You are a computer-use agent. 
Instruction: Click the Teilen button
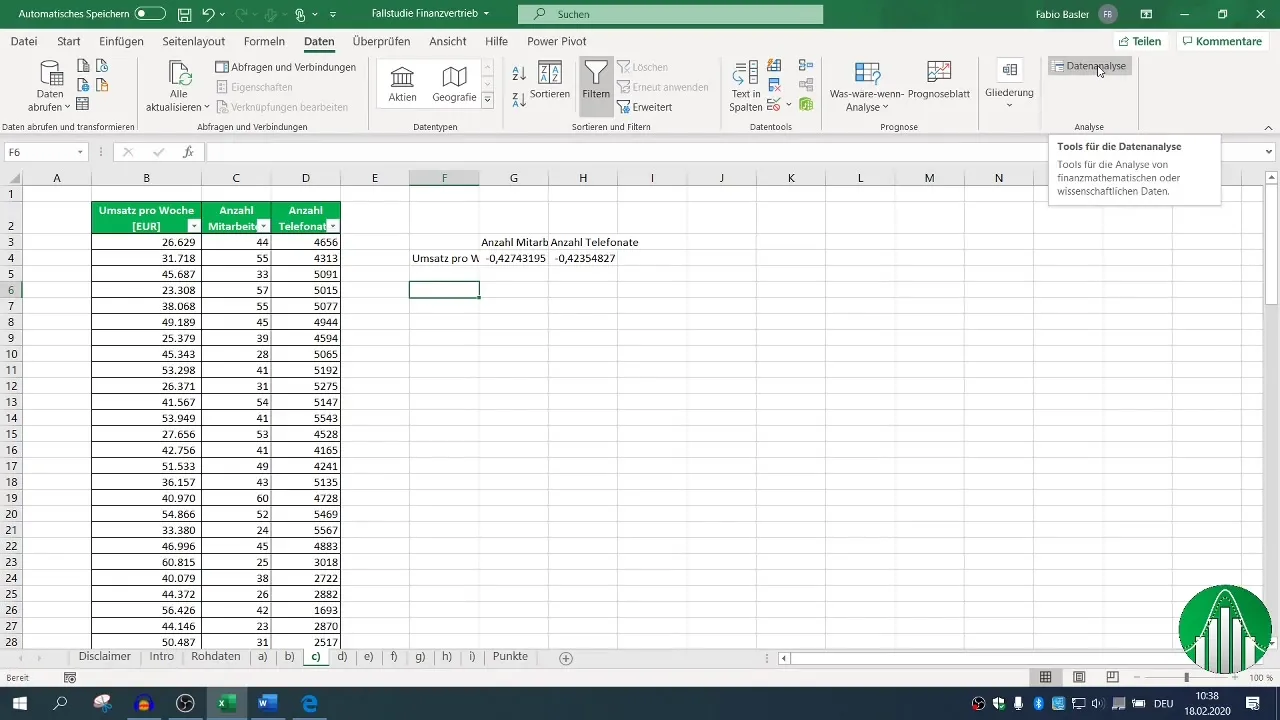tap(1140, 41)
